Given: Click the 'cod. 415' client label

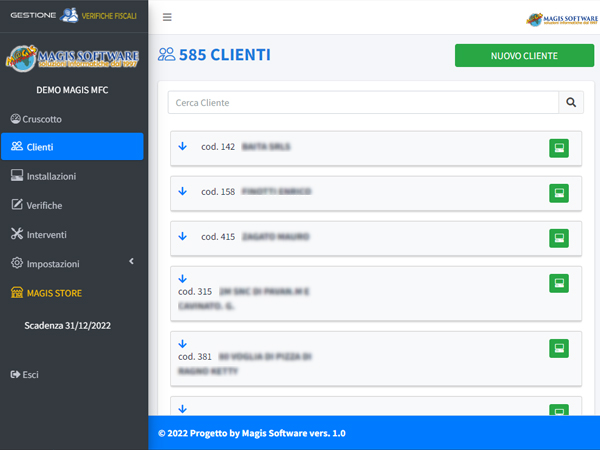Looking at the screenshot, I should click(x=218, y=237).
